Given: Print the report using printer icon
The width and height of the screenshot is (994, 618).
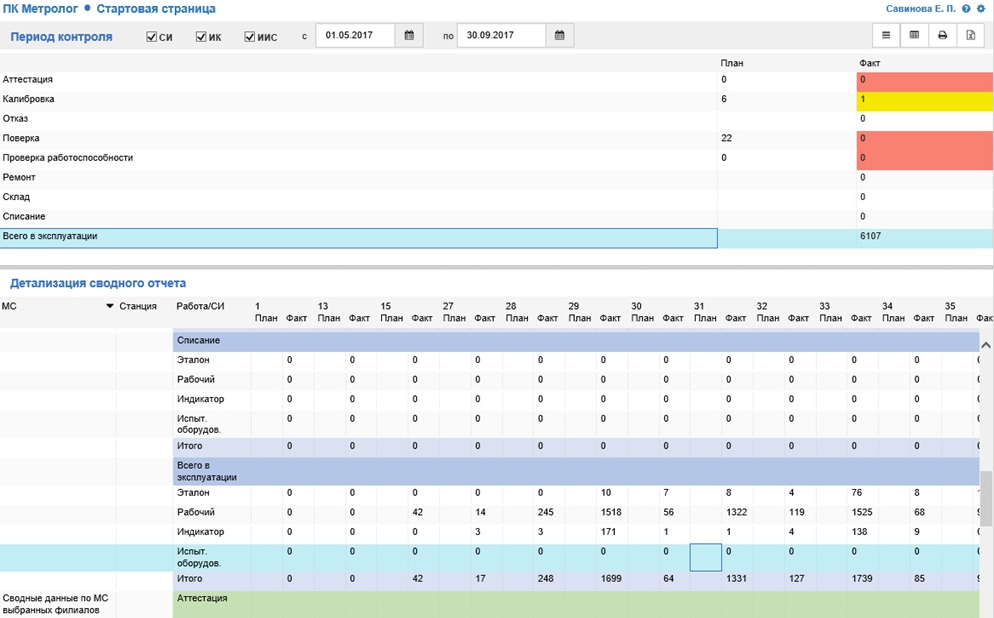Looking at the screenshot, I should click(x=942, y=36).
